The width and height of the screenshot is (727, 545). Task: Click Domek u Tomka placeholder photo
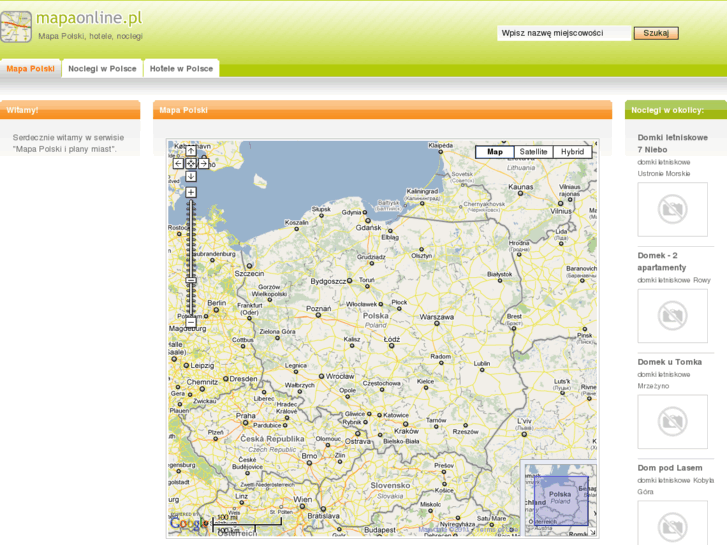click(672, 422)
